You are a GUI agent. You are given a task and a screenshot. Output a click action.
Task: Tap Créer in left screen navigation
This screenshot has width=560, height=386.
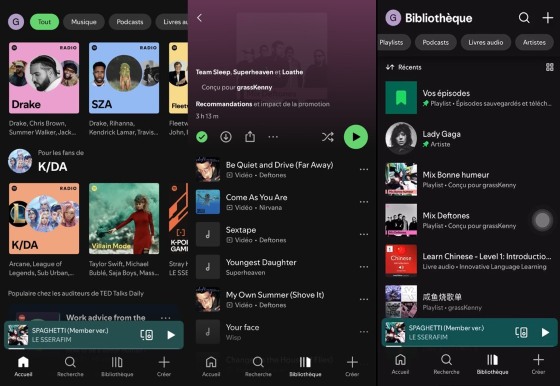pyautogui.click(x=164, y=366)
